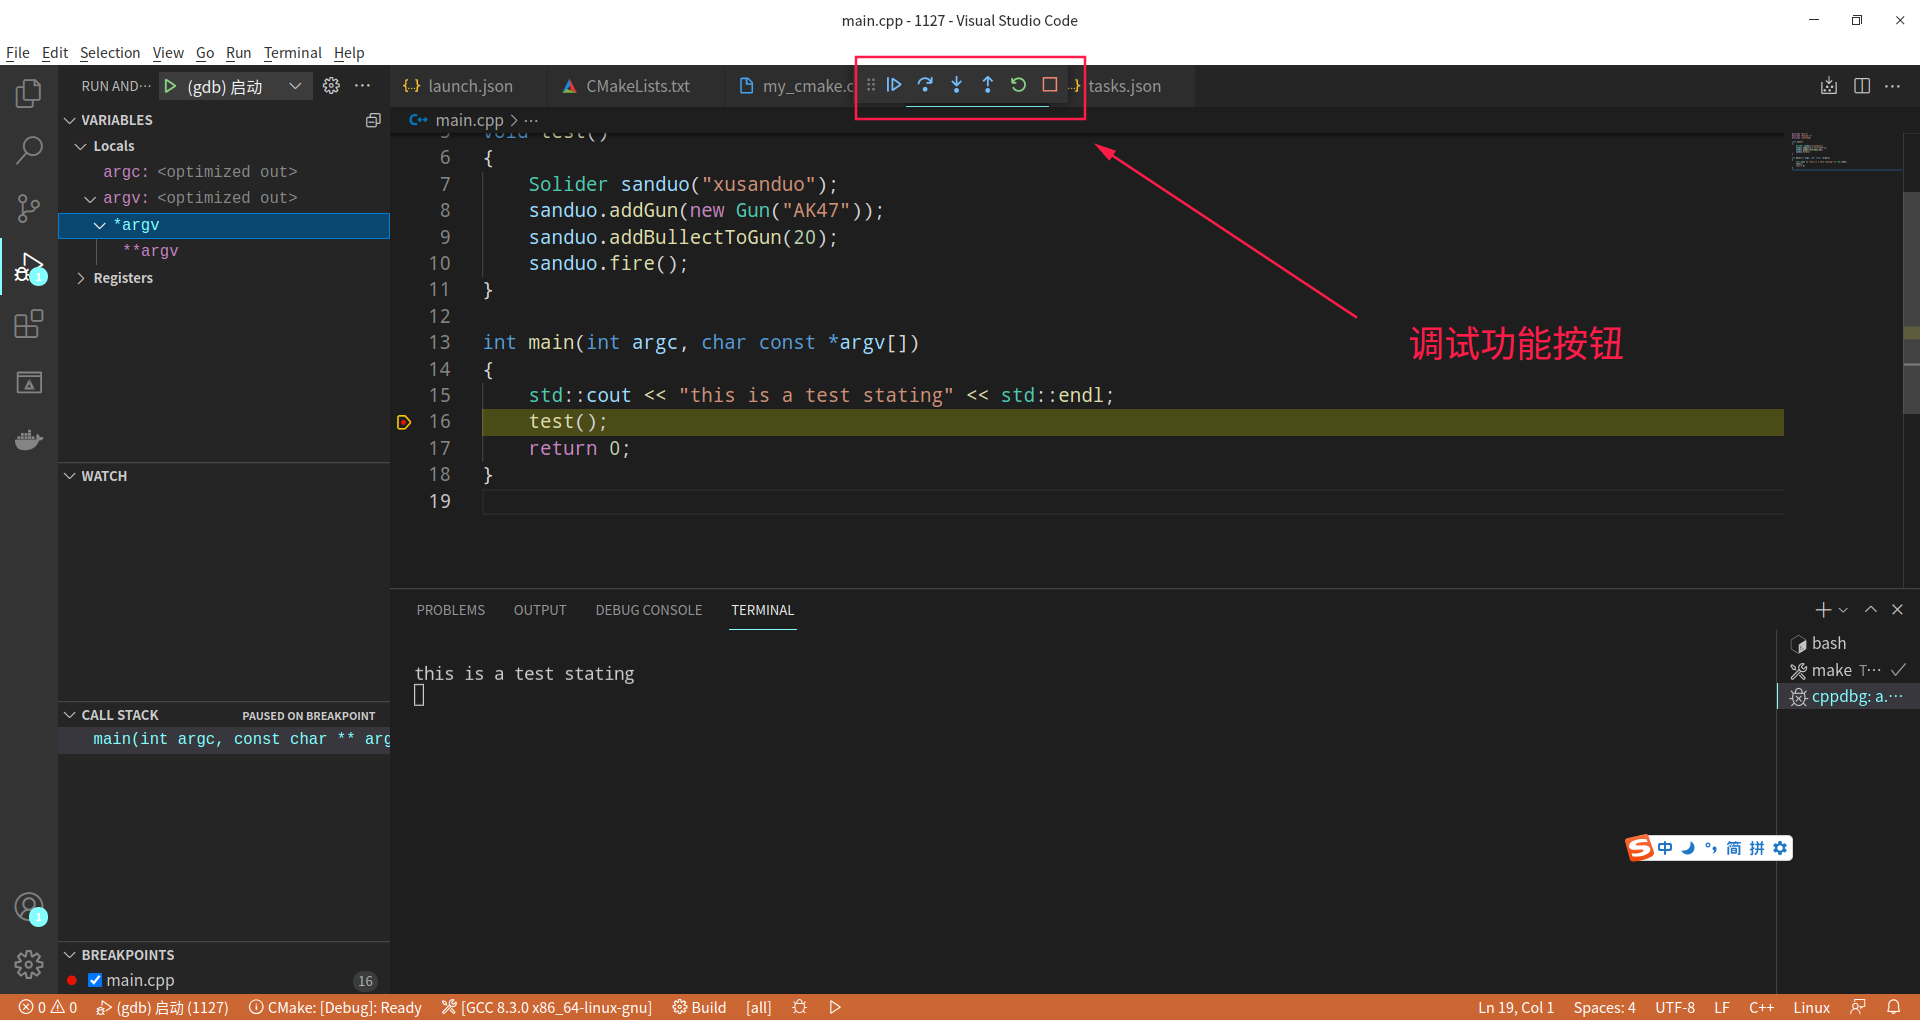Collapse the Locals tree node

81,146
